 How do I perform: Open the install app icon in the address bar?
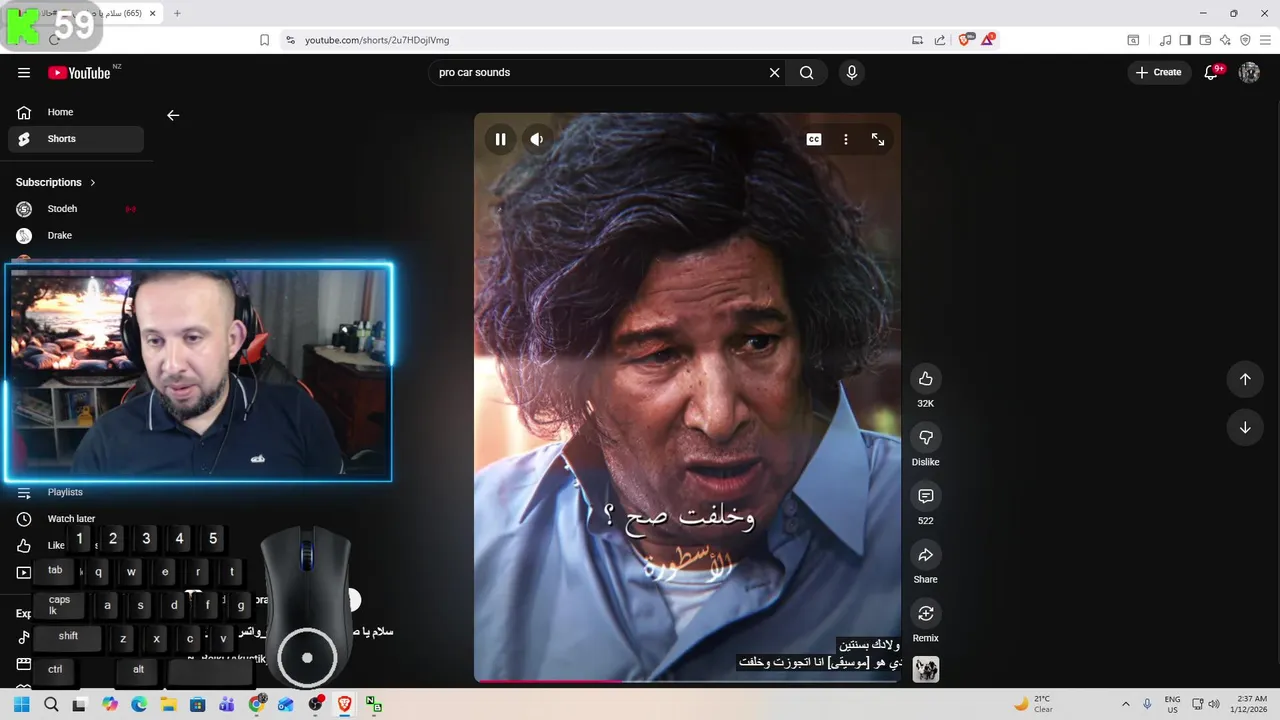(x=917, y=40)
